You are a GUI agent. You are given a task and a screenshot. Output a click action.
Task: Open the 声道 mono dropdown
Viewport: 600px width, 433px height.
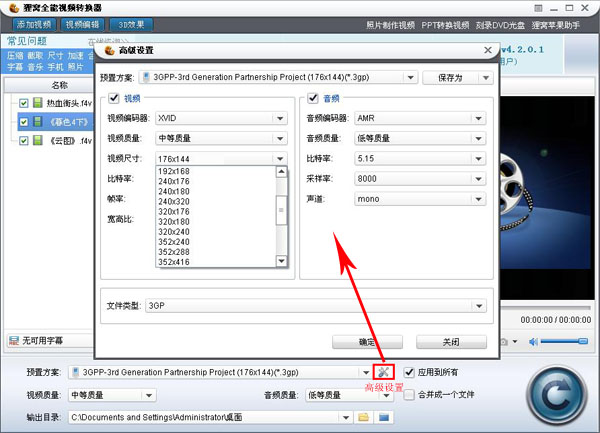tap(479, 199)
